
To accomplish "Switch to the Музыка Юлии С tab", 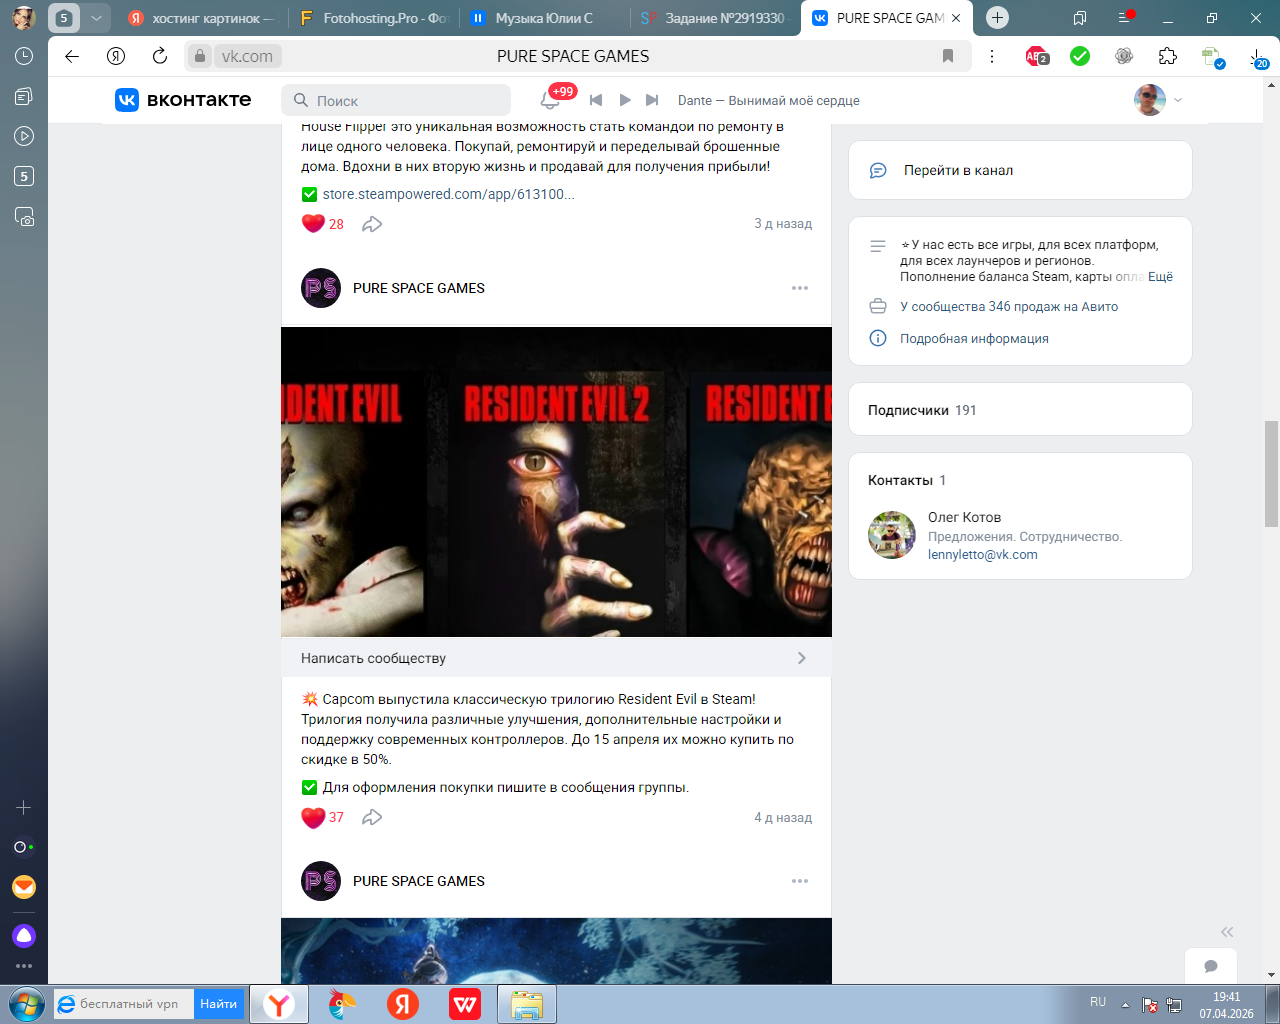I will (x=544, y=18).
